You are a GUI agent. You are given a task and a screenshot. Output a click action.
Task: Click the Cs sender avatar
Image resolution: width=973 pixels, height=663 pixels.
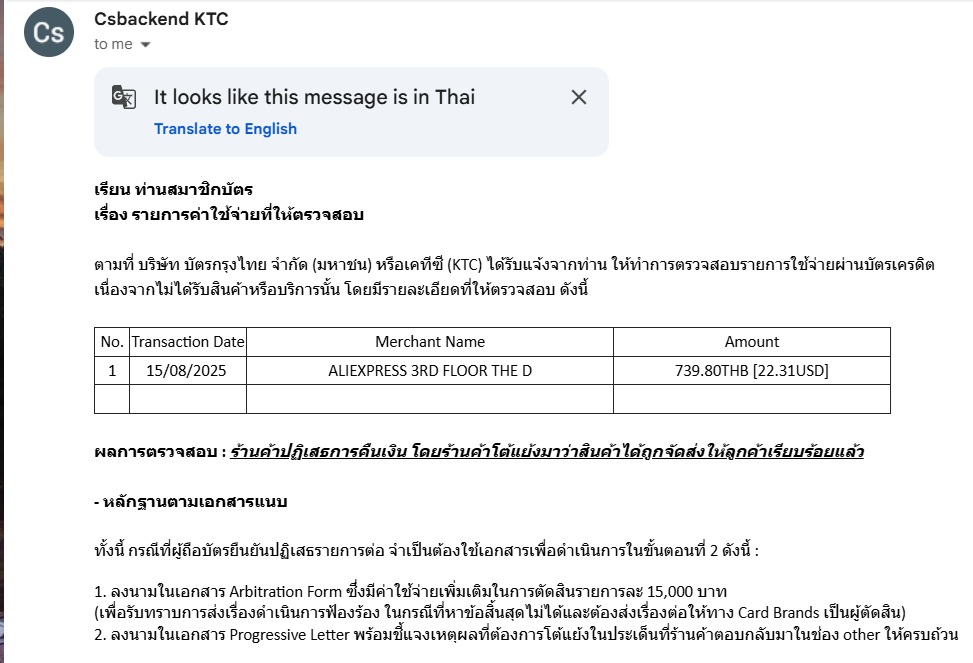[49, 32]
